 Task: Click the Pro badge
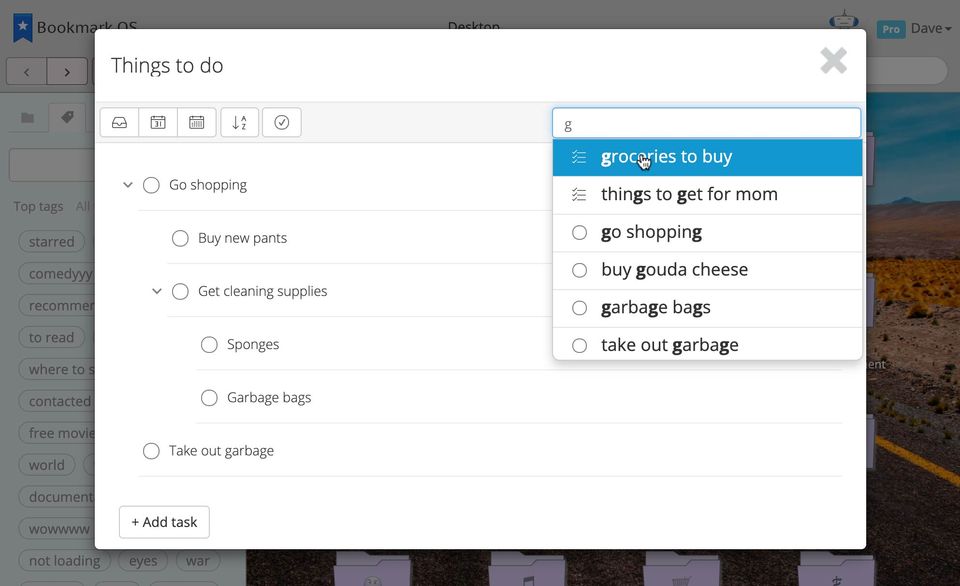pos(891,29)
